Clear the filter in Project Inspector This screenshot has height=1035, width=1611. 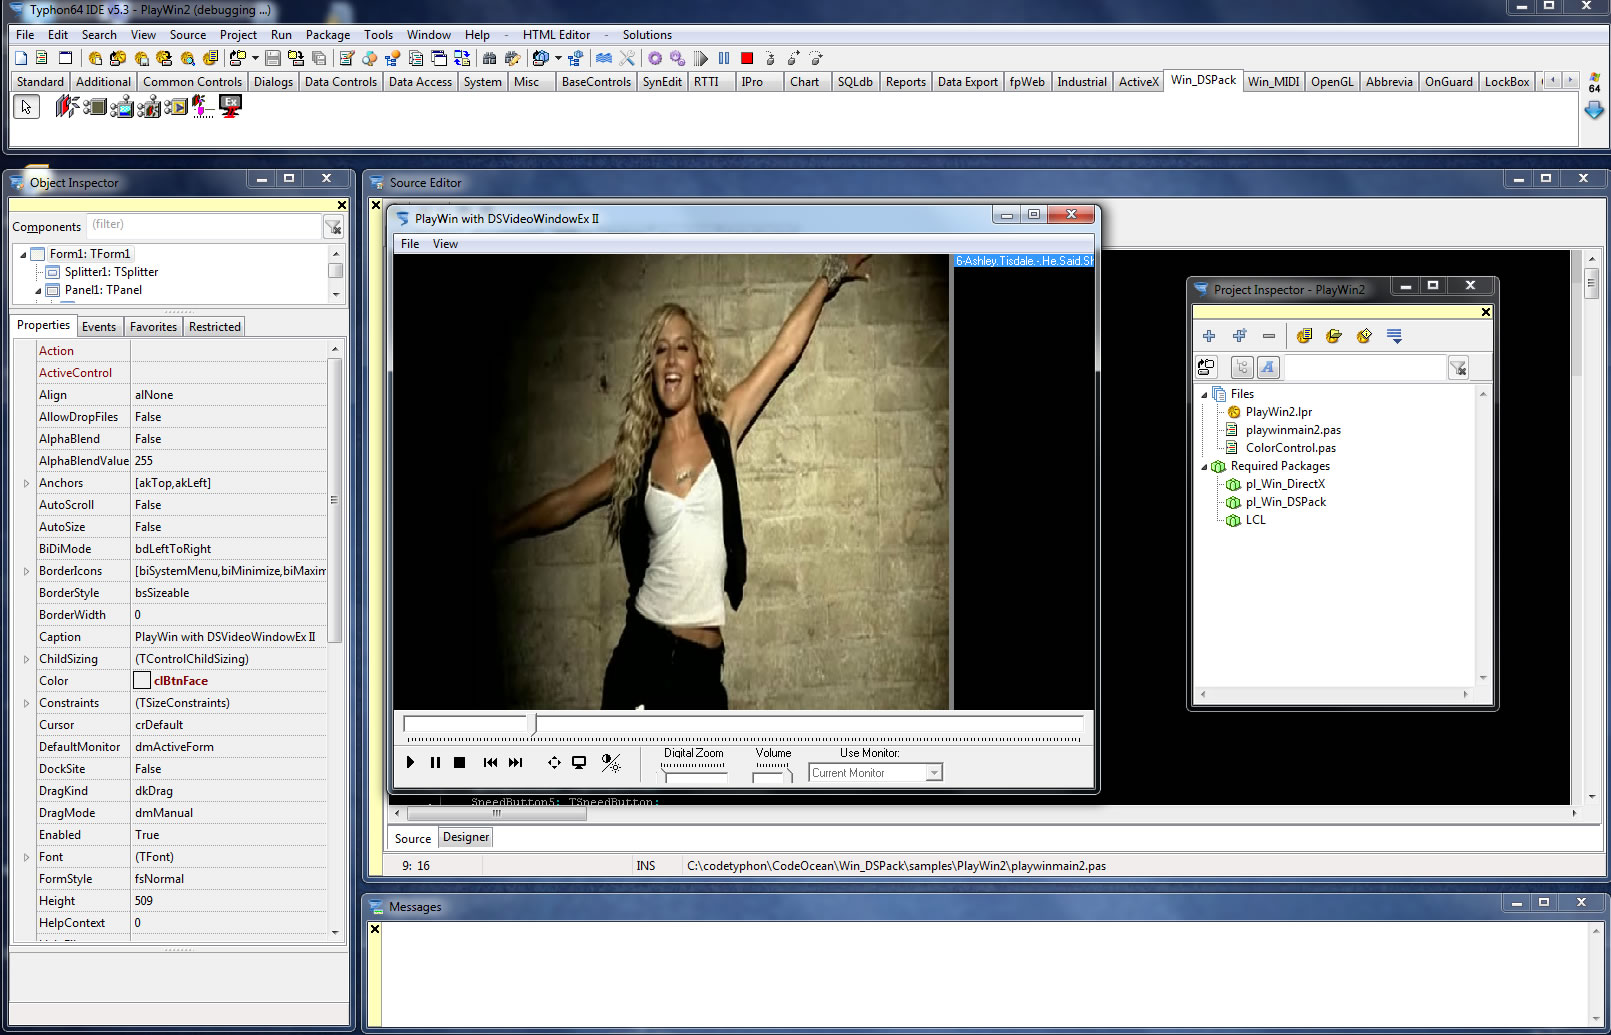coord(1458,369)
